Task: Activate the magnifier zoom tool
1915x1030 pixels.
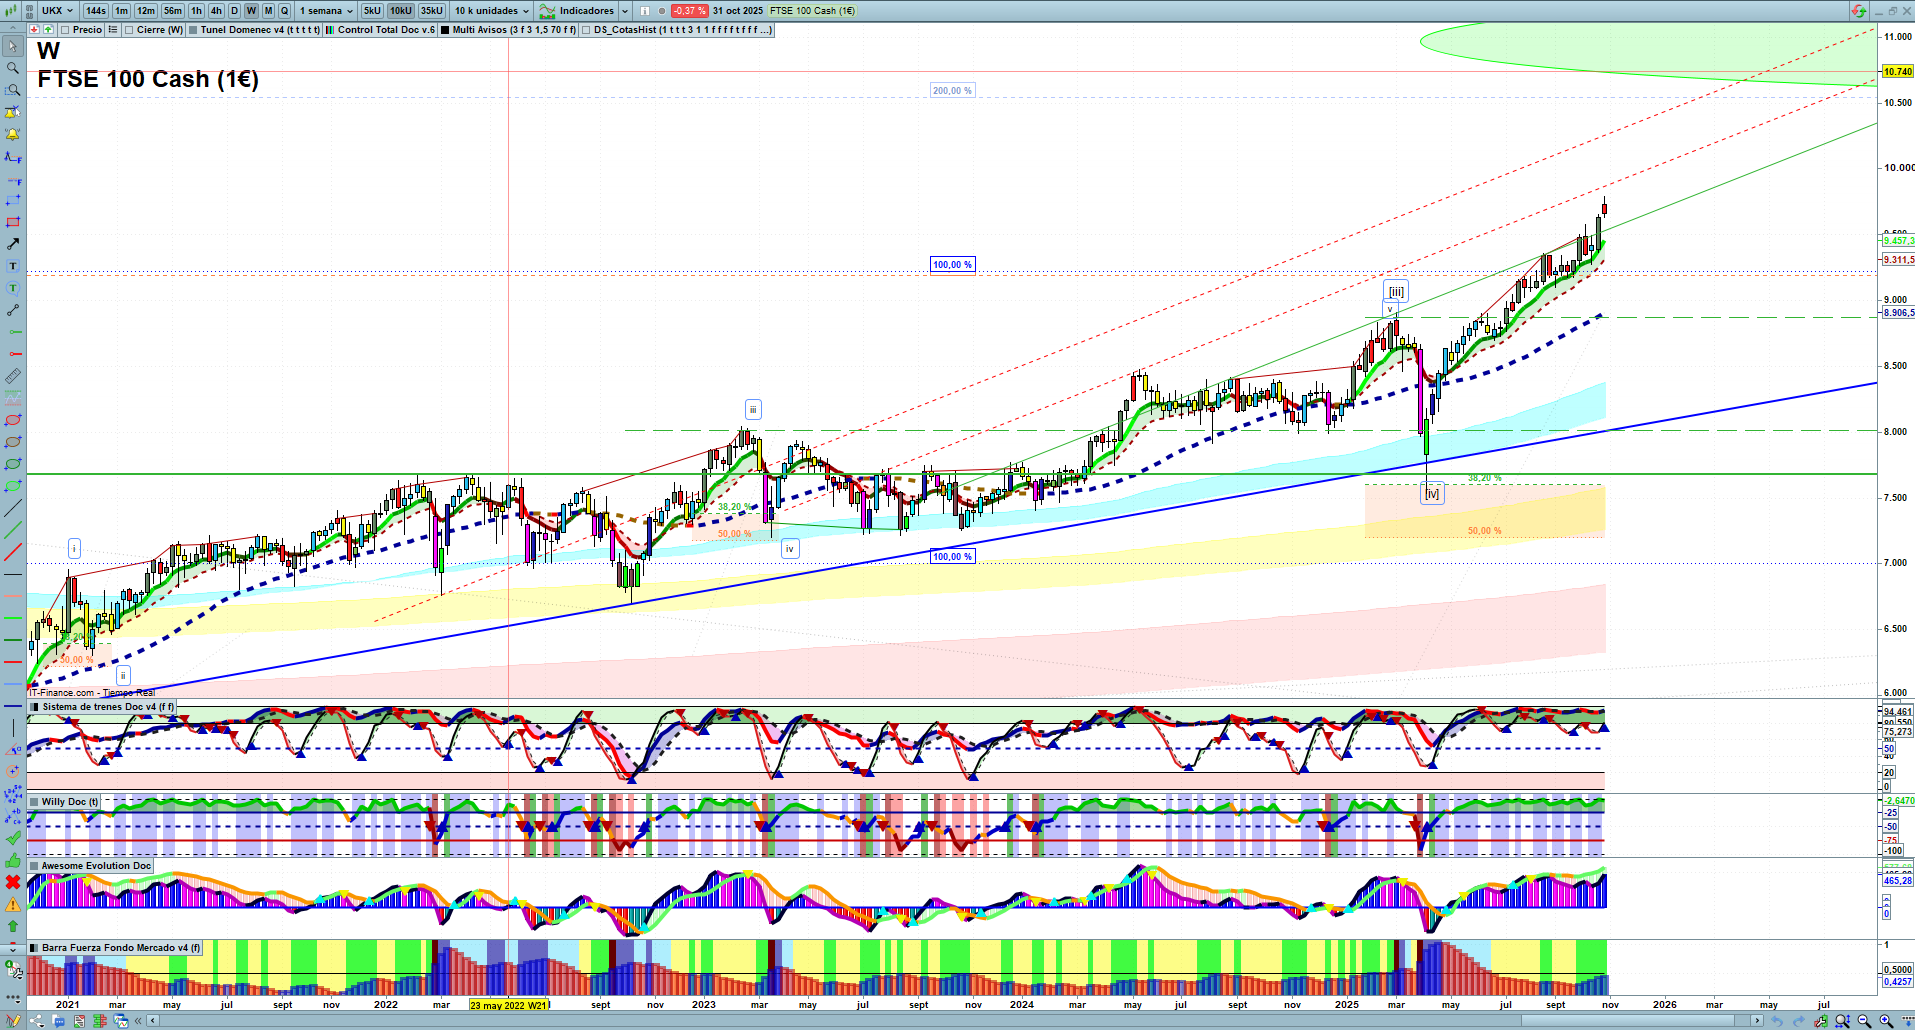Action: coord(13,68)
